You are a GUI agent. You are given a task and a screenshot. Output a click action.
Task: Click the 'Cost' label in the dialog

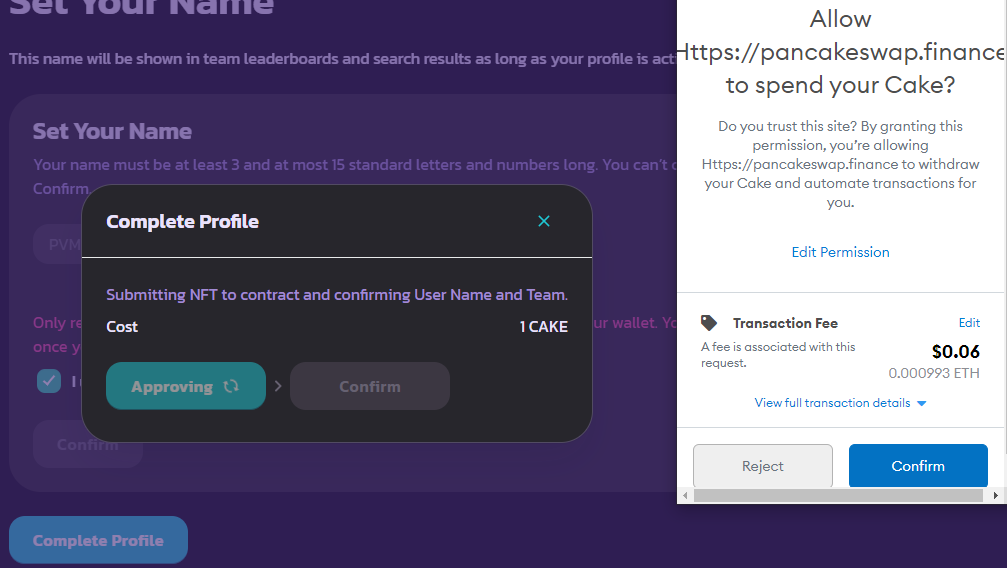click(x=122, y=326)
